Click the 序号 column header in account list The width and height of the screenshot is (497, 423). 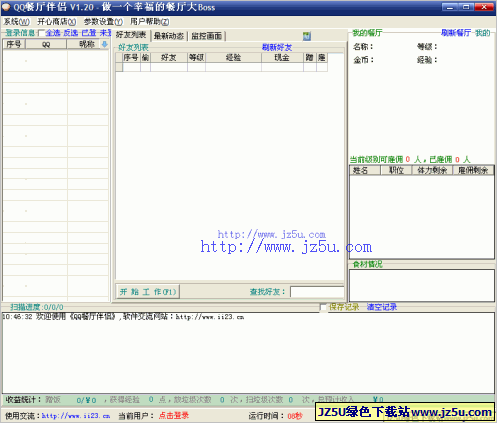(14, 44)
